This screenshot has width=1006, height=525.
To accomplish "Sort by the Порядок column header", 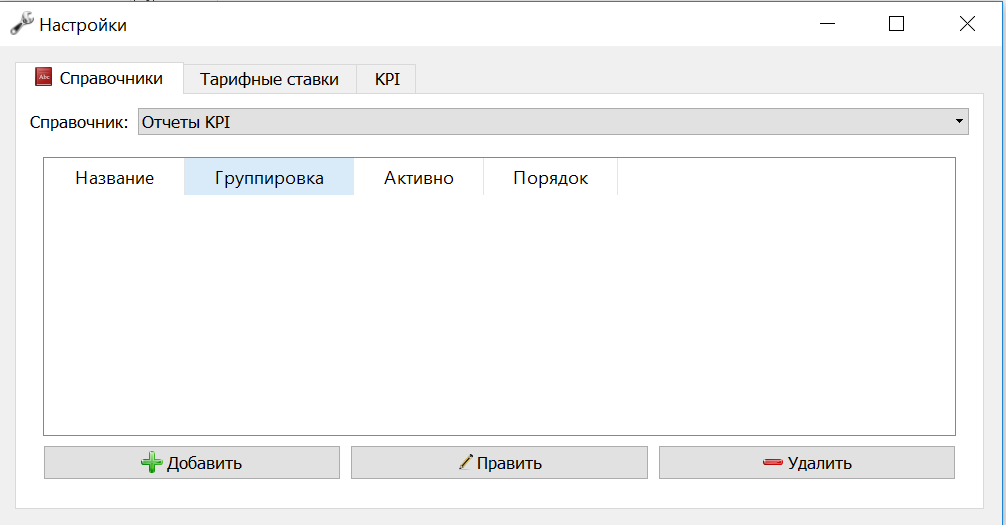I will coord(550,178).
